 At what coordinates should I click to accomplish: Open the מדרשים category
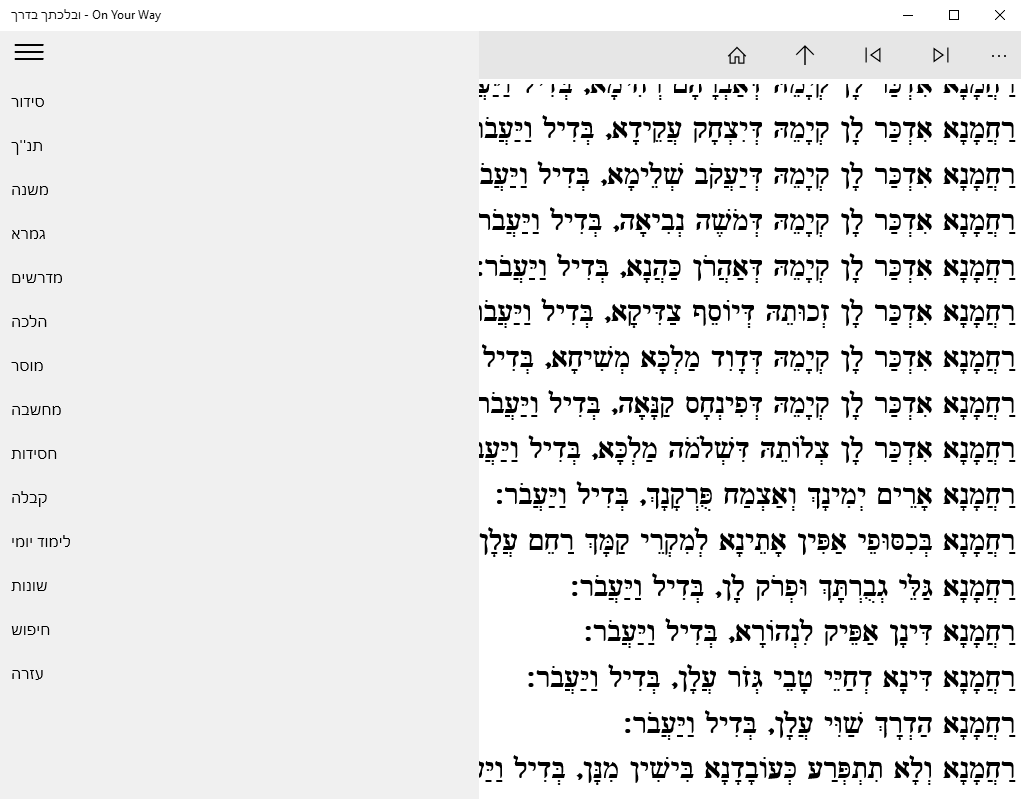pyautogui.click(x=37, y=278)
